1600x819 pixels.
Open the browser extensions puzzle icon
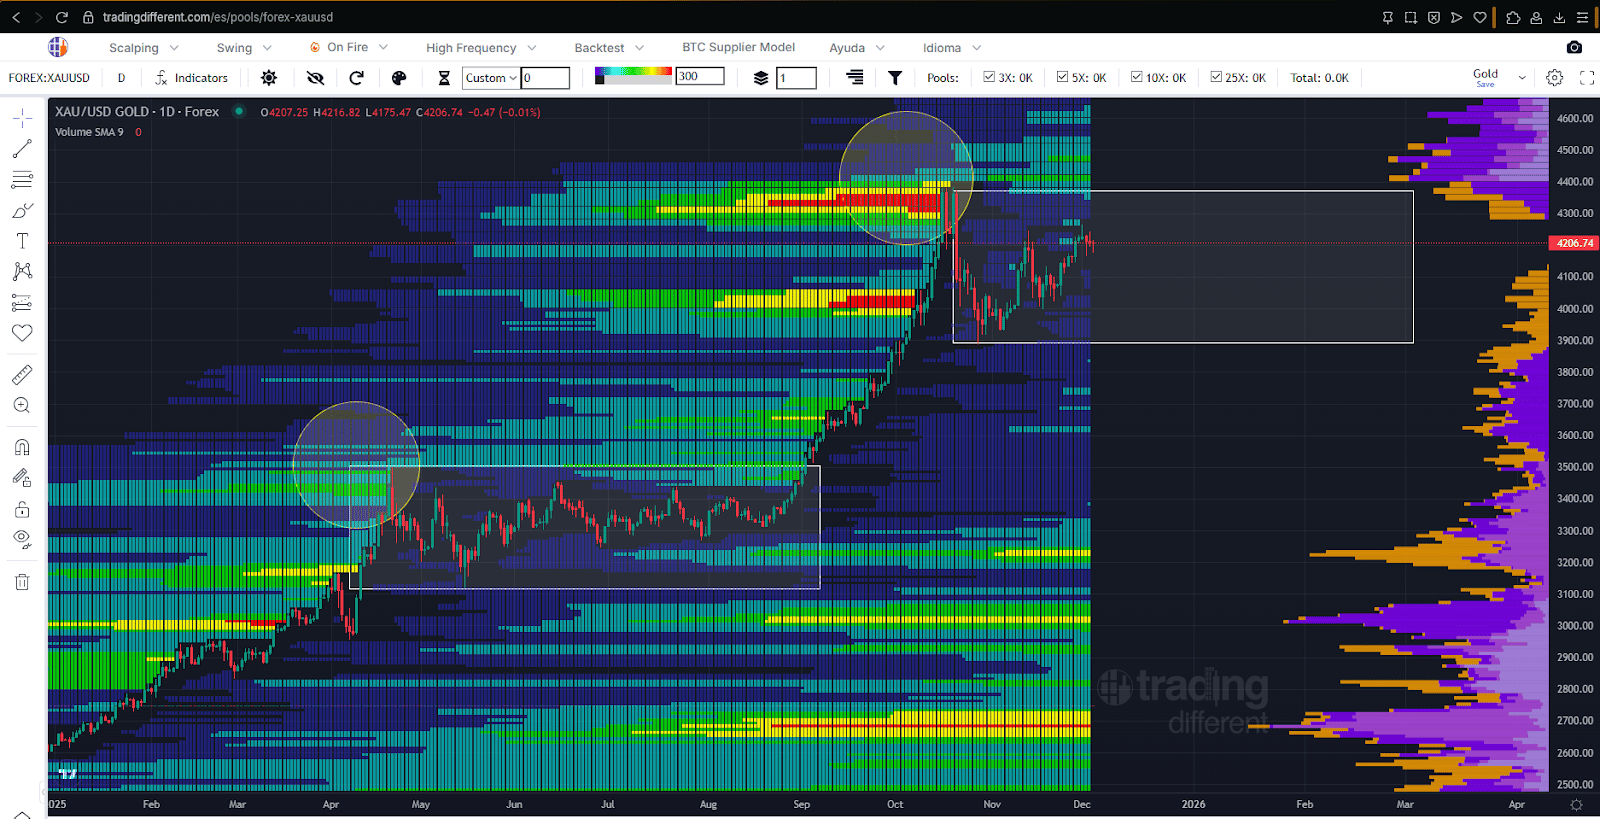pyautogui.click(x=1512, y=17)
